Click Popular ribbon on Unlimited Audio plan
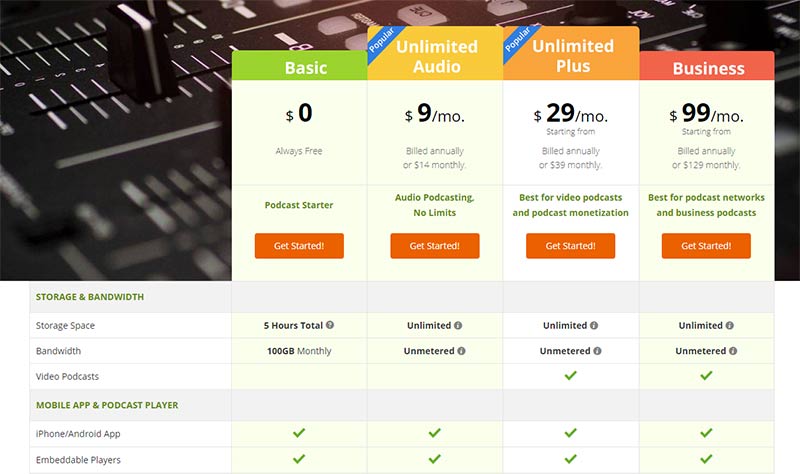Image resolution: width=800 pixels, height=474 pixels. [383, 40]
